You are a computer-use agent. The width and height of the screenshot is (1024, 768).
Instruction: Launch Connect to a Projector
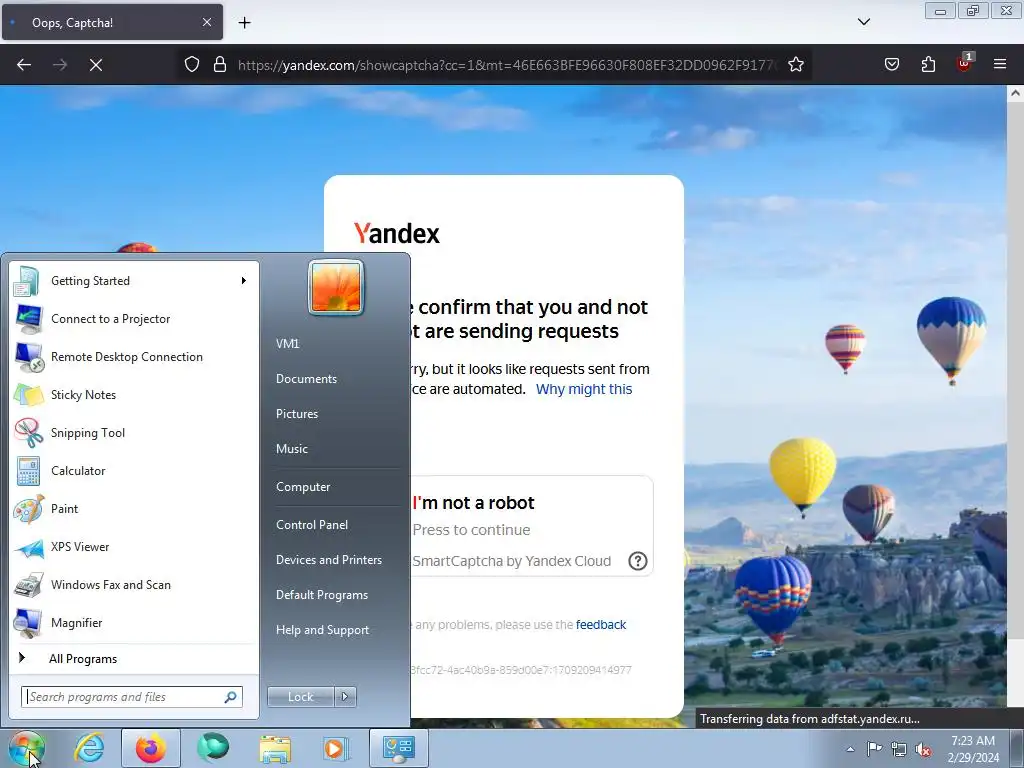pos(134,319)
